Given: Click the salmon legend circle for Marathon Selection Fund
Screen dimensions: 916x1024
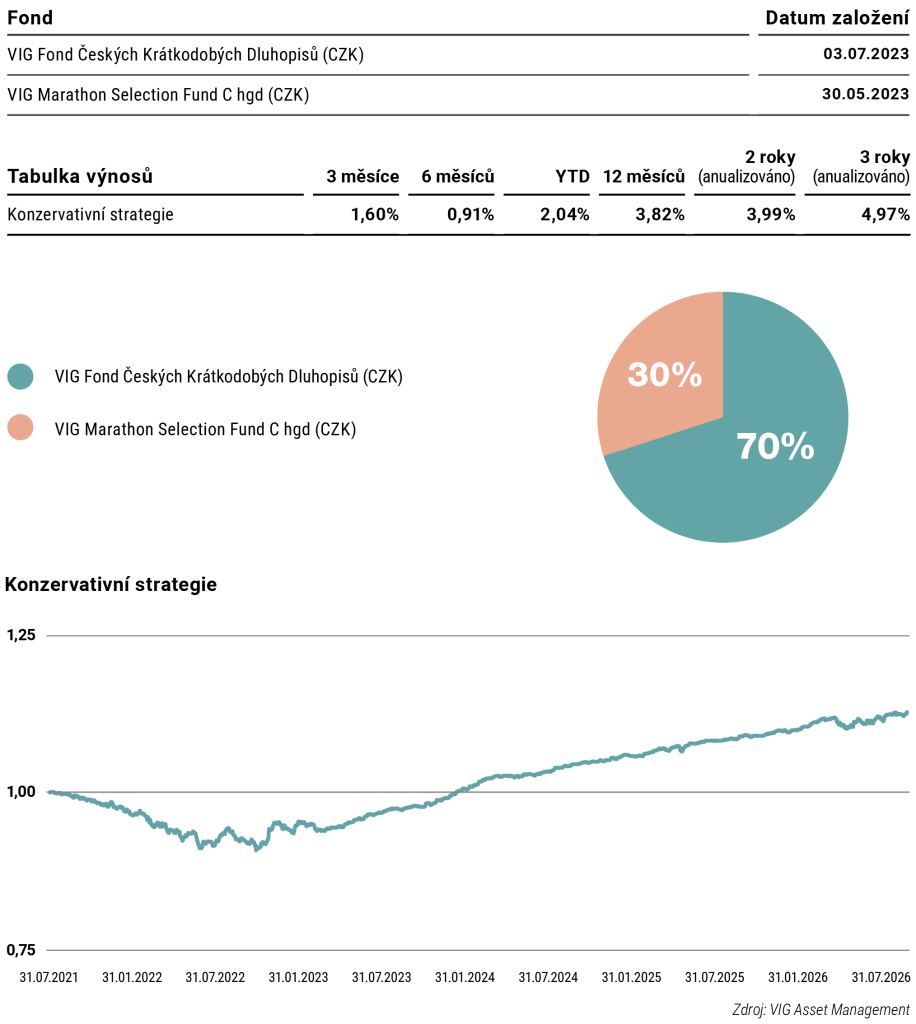Looking at the screenshot, I should (x=20, y=428).
